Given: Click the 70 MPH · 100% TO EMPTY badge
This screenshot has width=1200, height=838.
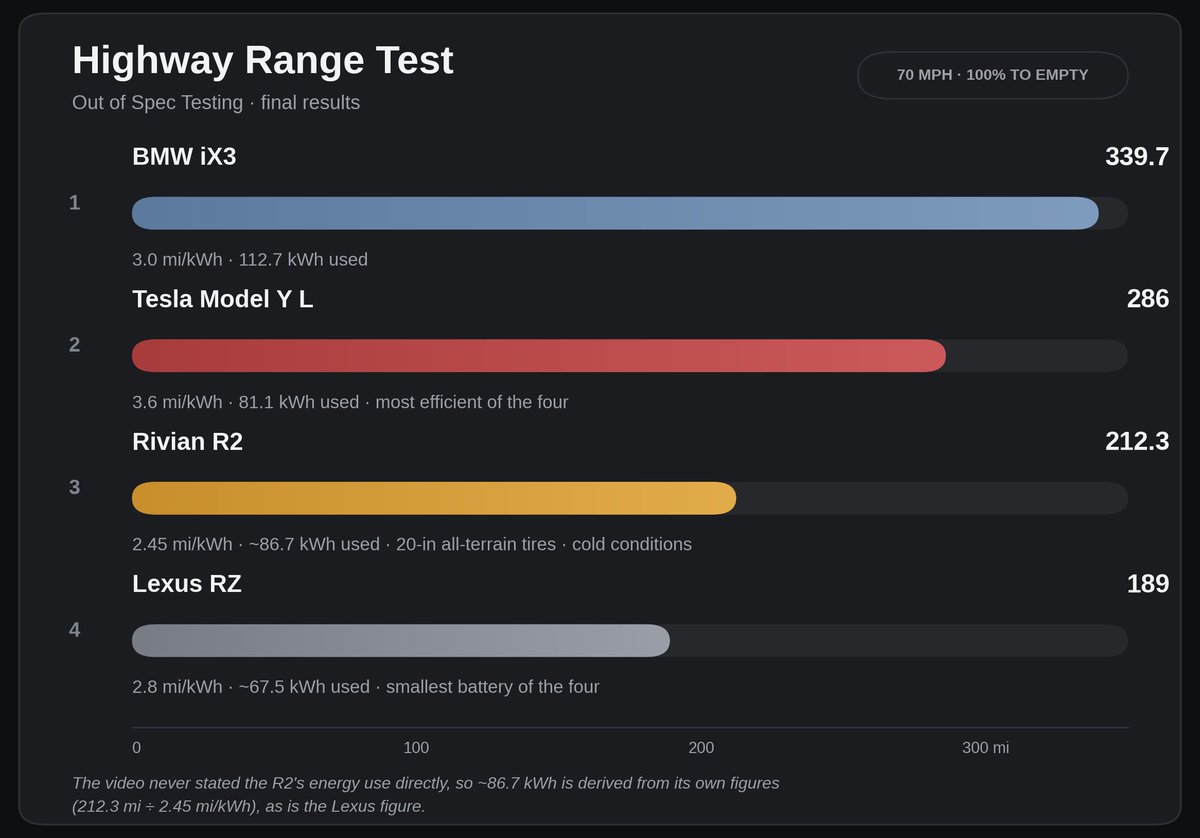Looking at the screenshot, I should pyautogui.click(x=992, y=75).
